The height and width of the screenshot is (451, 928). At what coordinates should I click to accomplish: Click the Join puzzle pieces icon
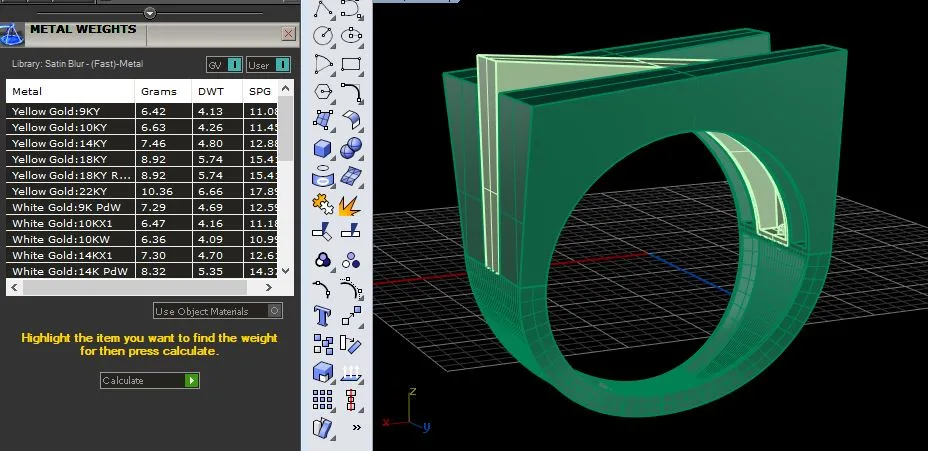click(323, 204)
